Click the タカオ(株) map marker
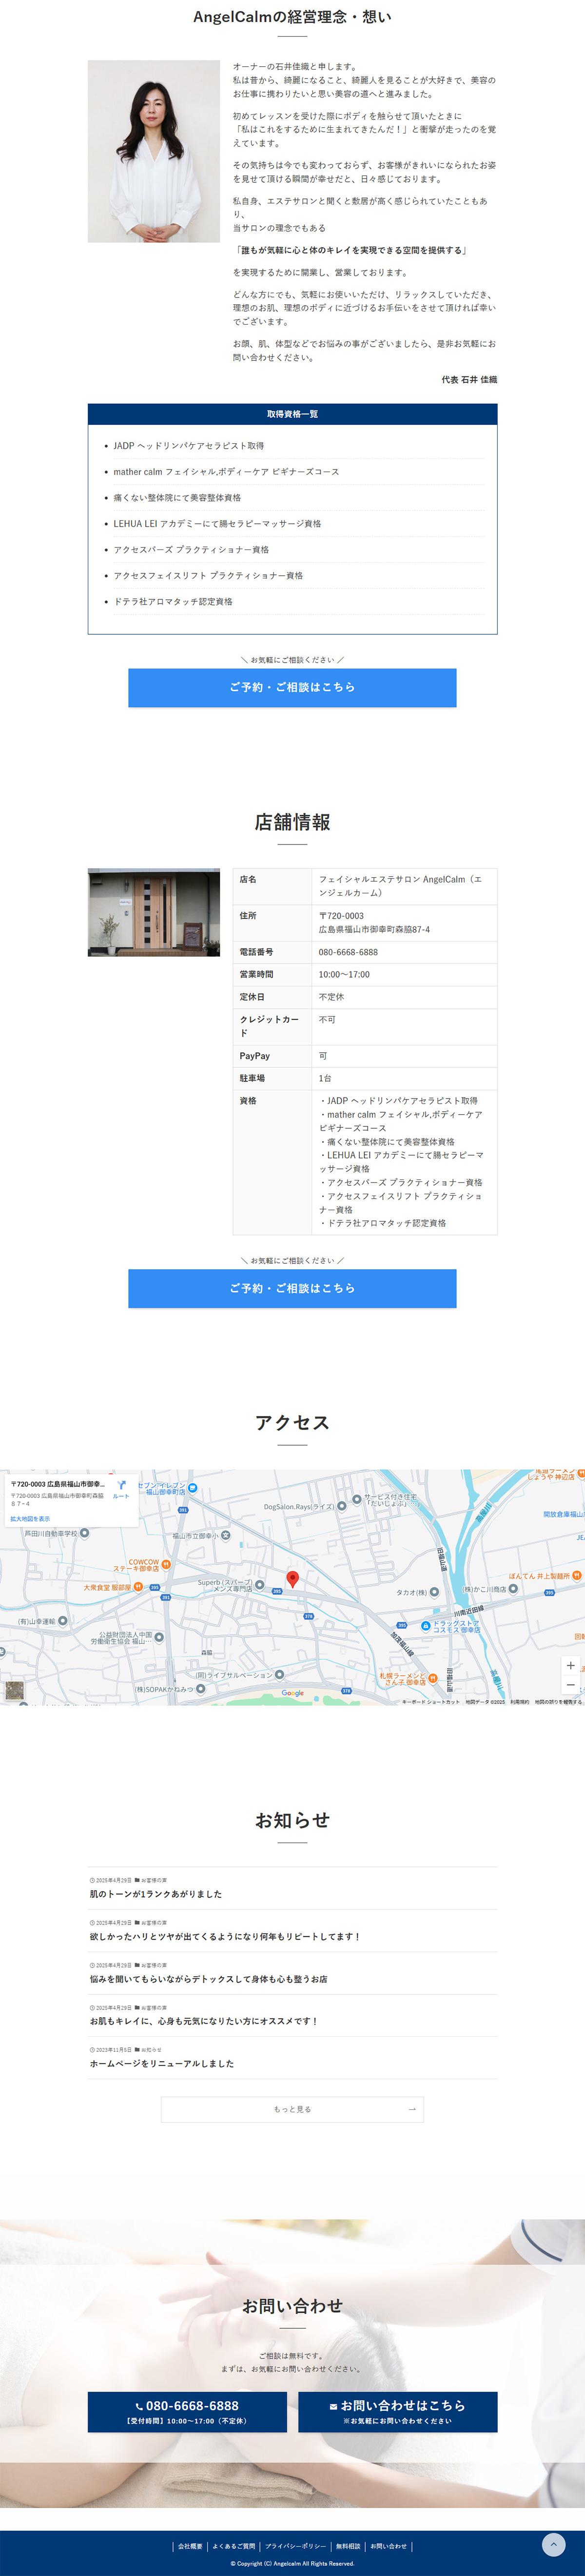The image size is (585, 2576). click(x=434, y=1591)
